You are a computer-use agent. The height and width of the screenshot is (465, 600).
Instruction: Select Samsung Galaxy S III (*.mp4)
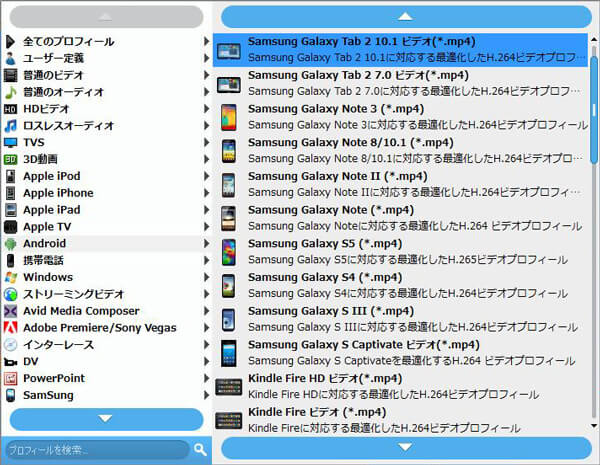(400, 320)
